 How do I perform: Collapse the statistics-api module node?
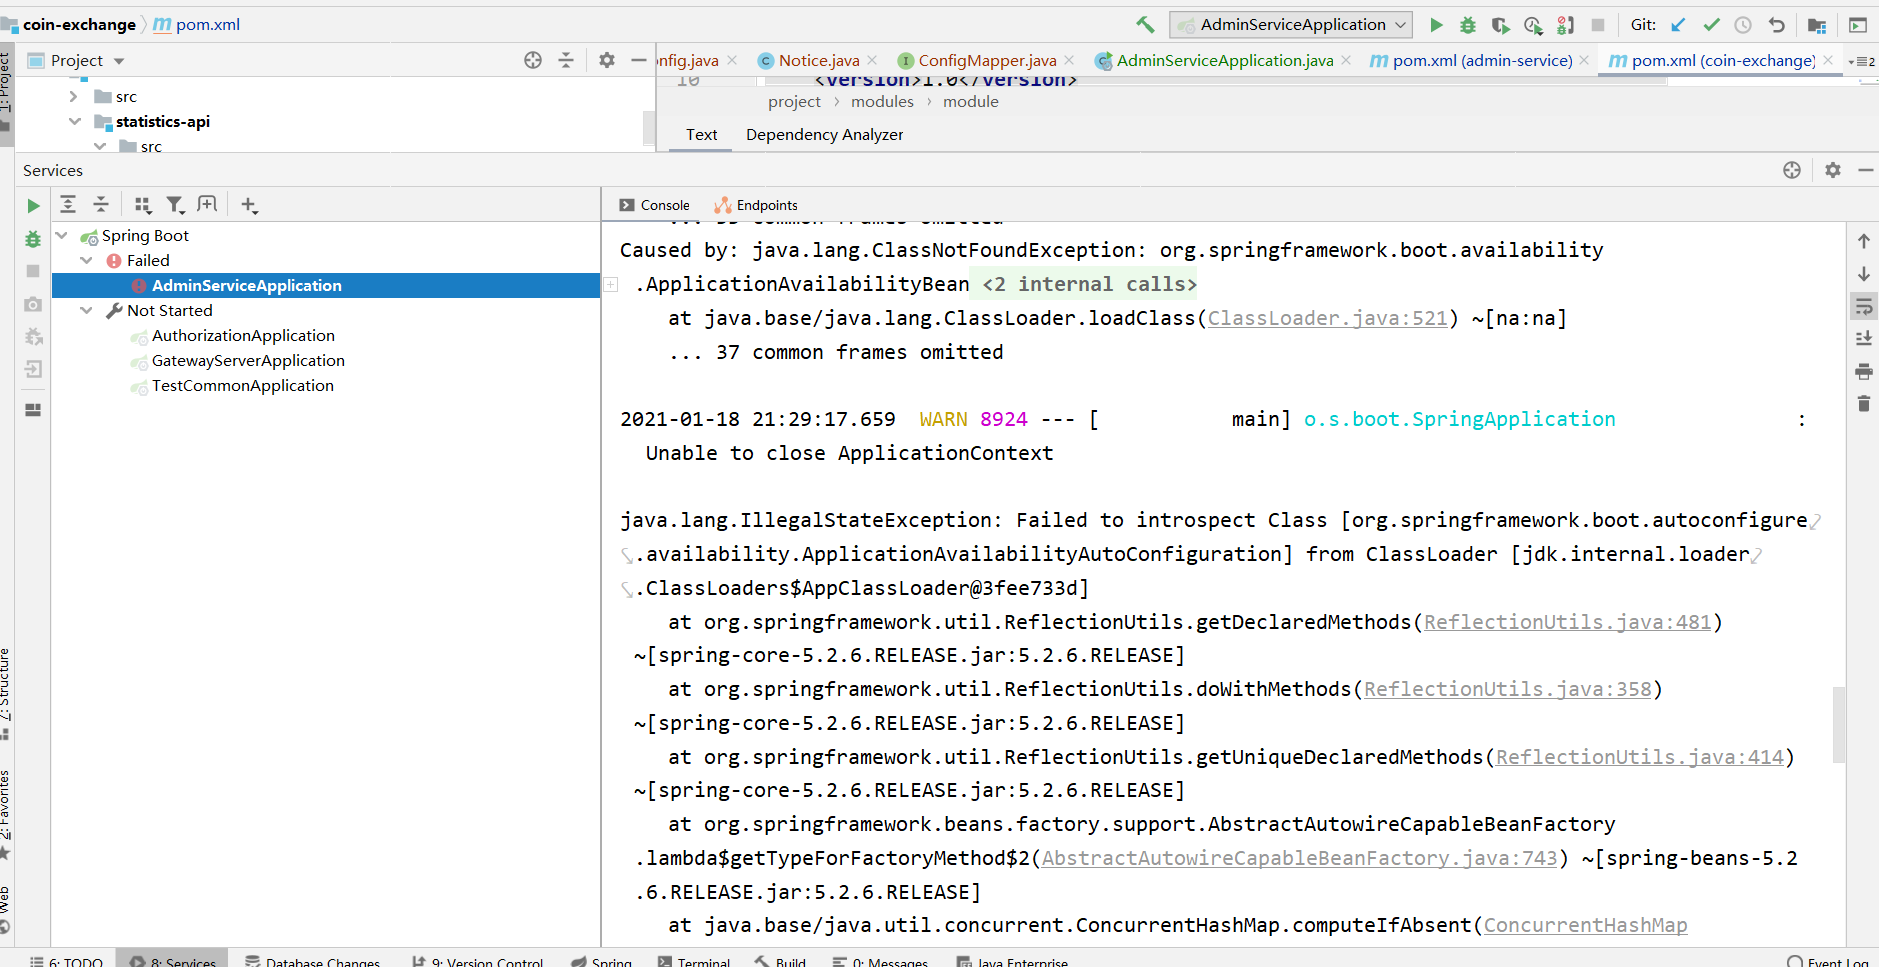[74, 121]
